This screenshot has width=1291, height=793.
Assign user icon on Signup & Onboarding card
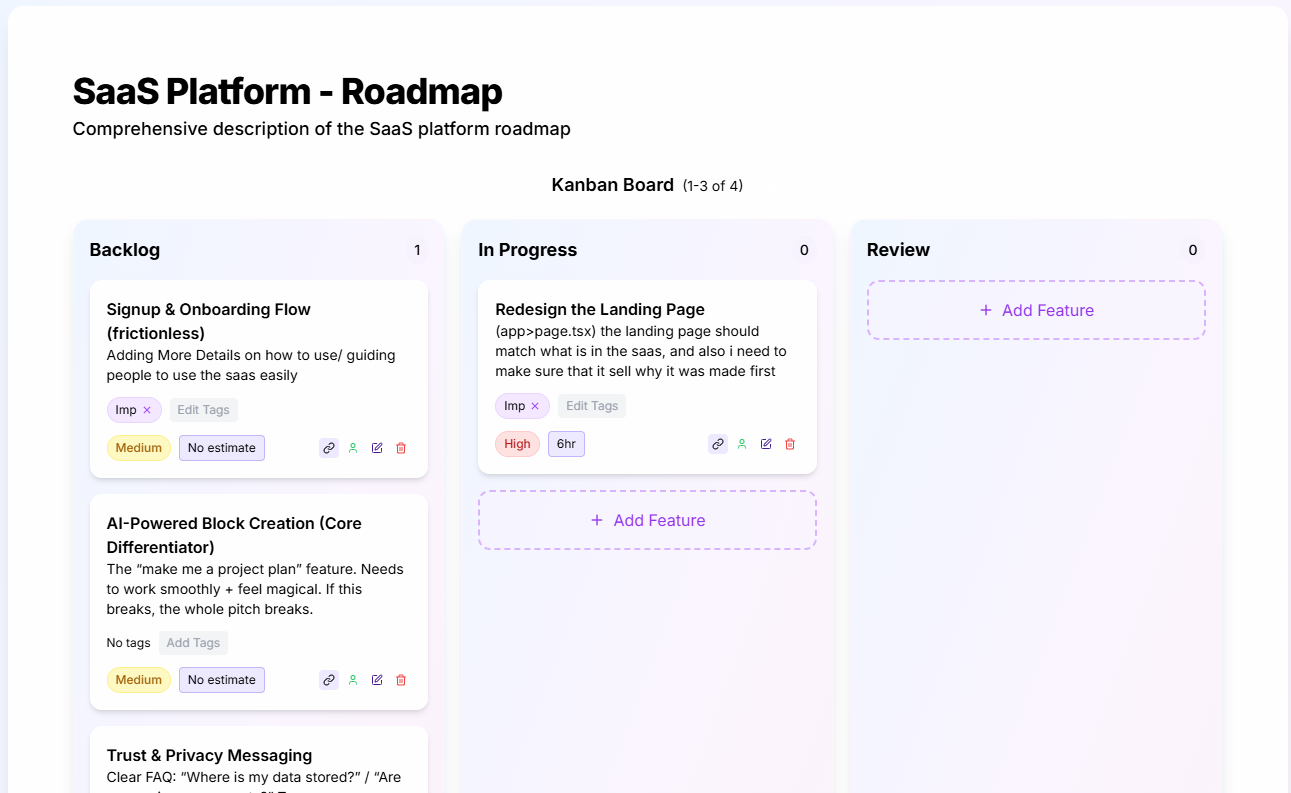(353, 448)
